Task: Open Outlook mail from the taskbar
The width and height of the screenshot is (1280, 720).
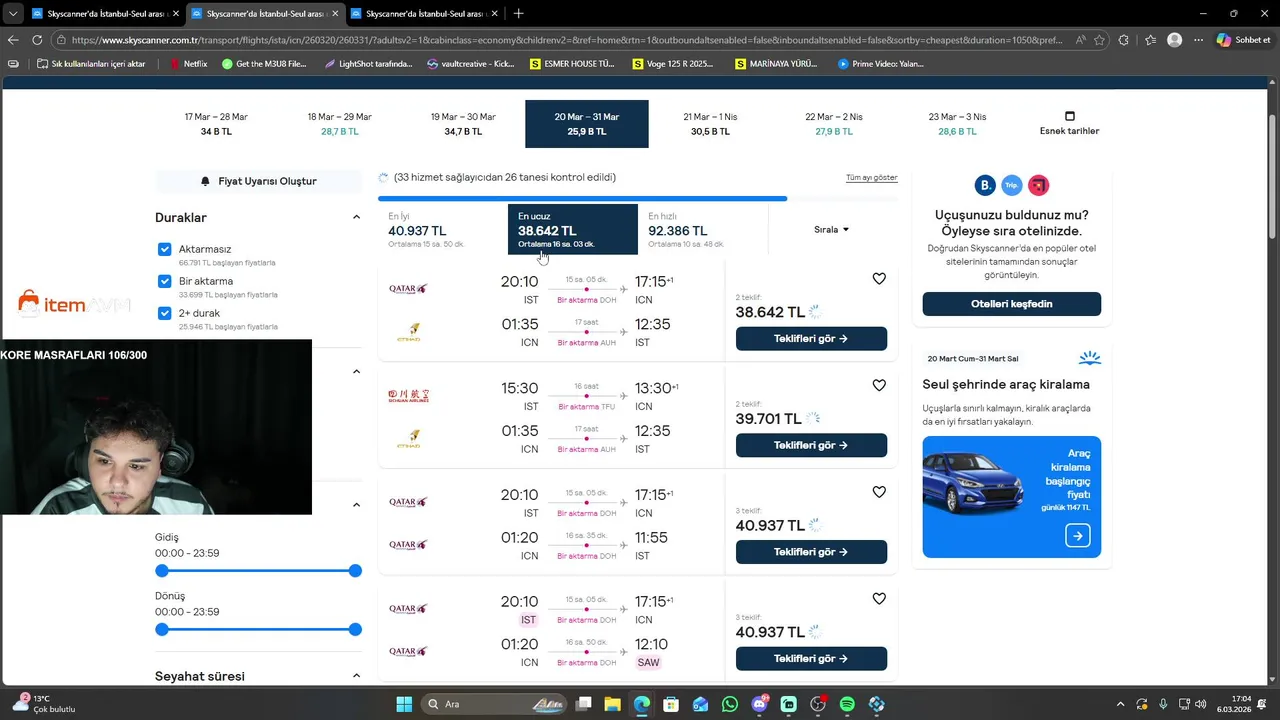Action: [700, 704]
